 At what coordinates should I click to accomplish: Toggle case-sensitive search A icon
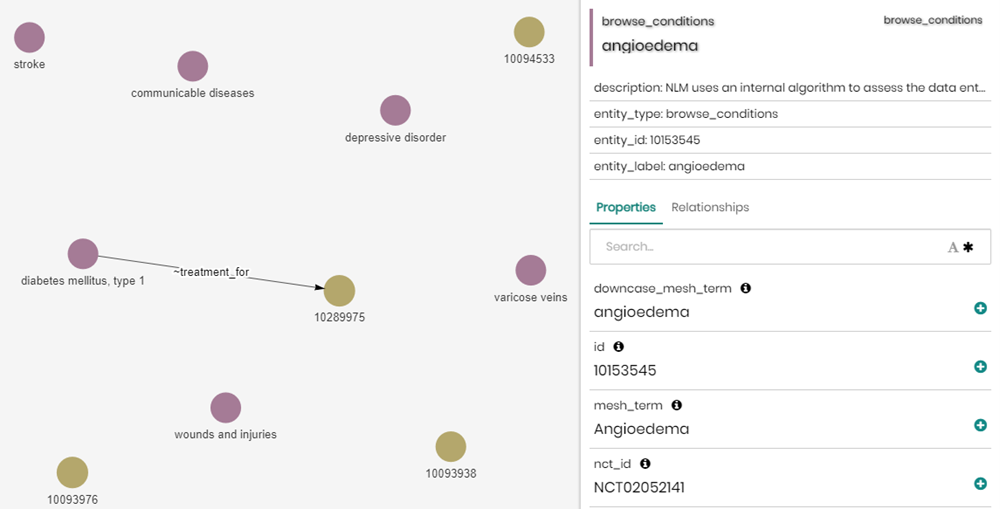953,247
